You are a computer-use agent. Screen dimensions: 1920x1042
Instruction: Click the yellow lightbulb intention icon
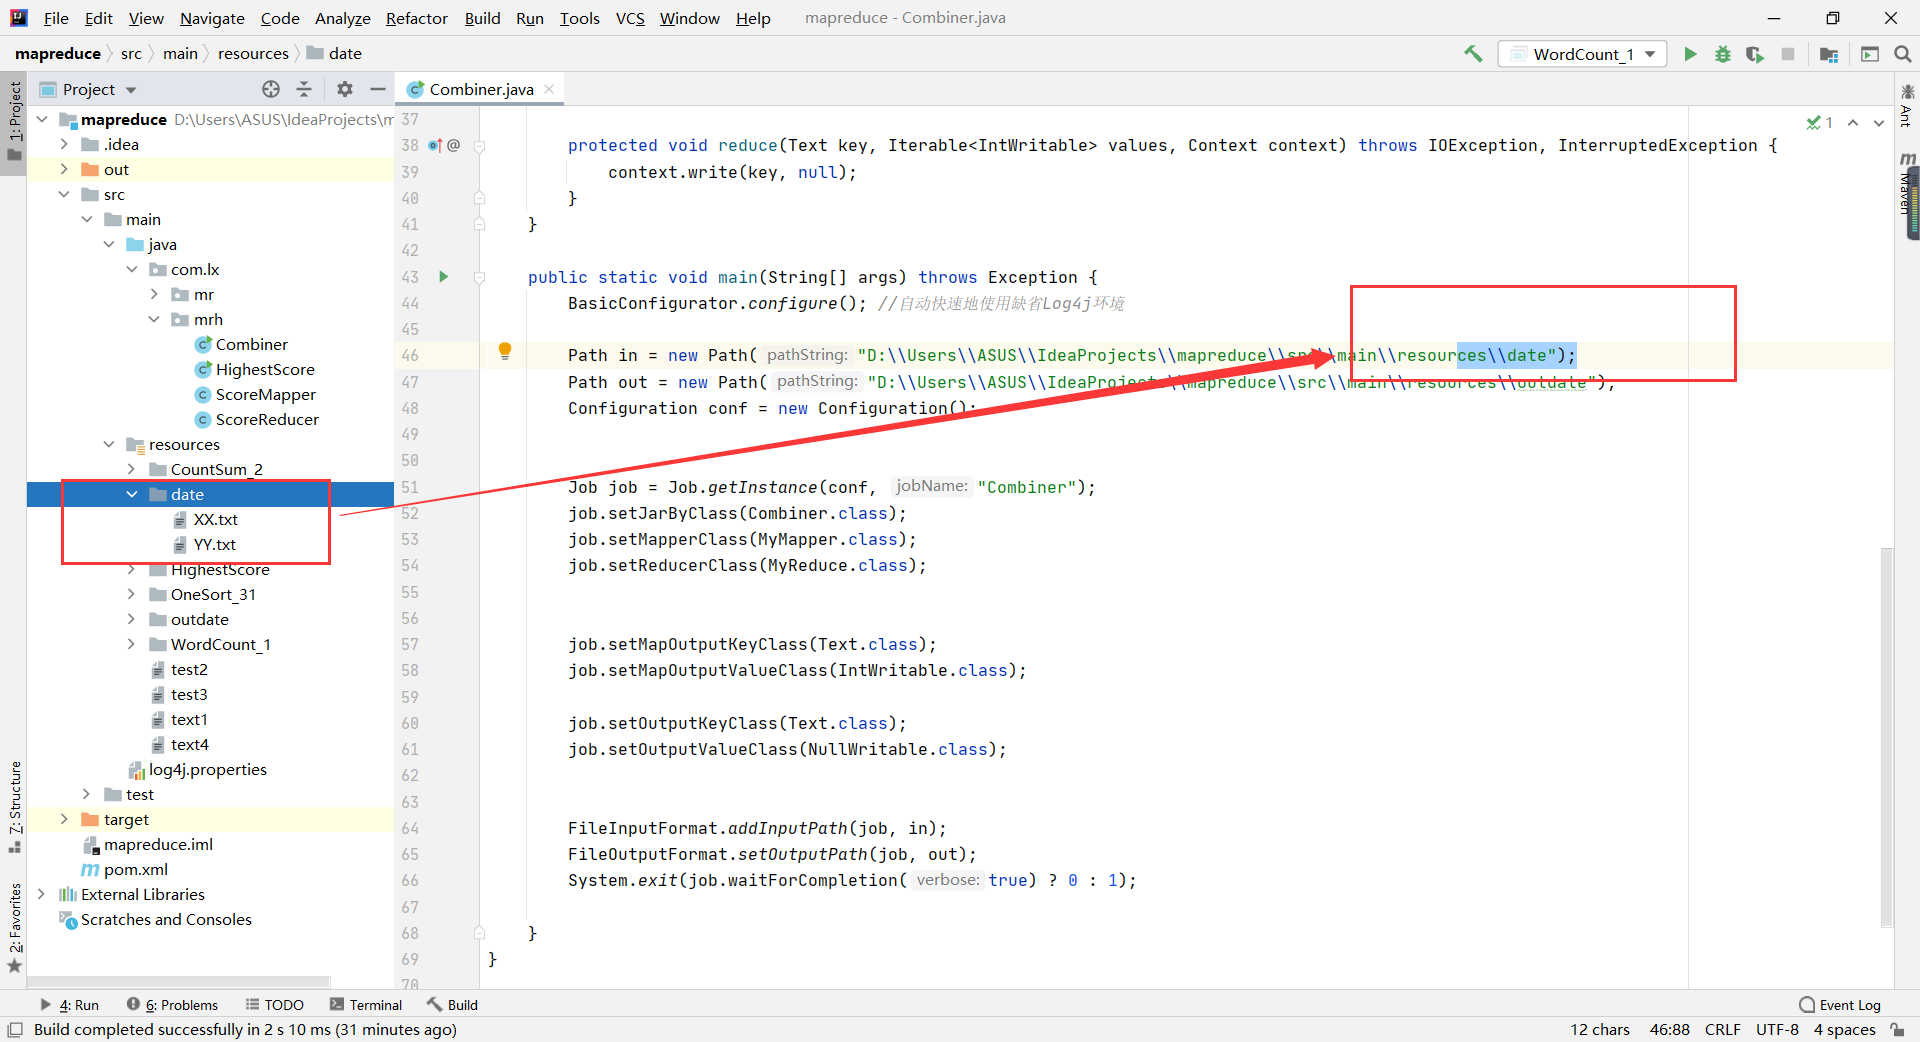505,351
